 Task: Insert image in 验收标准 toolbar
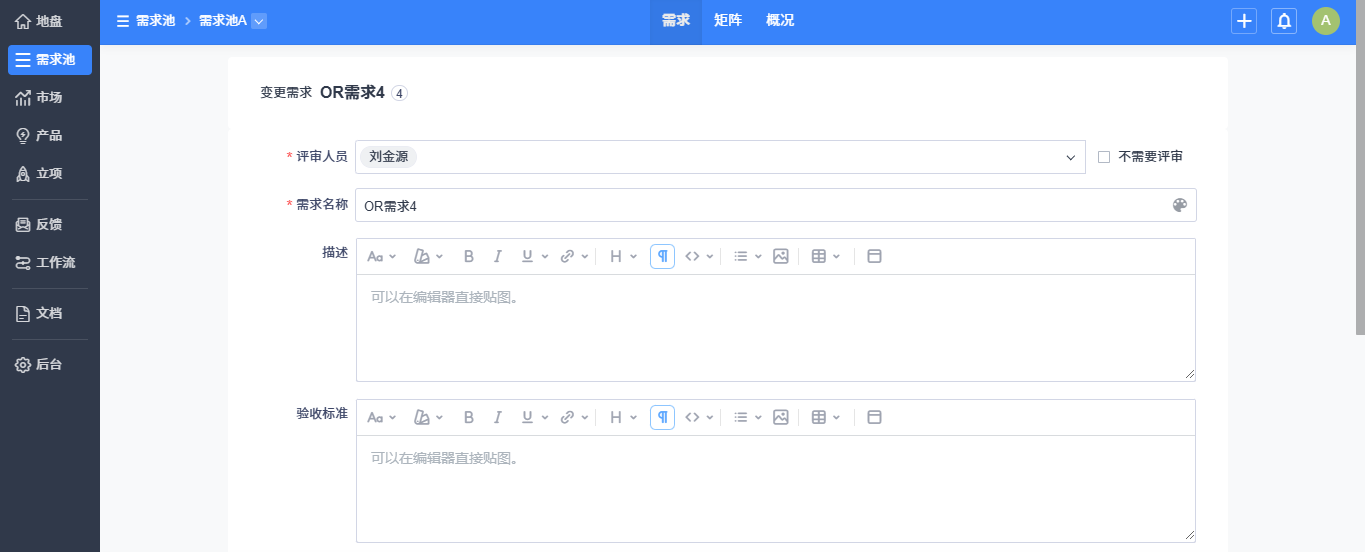point(781,418)
